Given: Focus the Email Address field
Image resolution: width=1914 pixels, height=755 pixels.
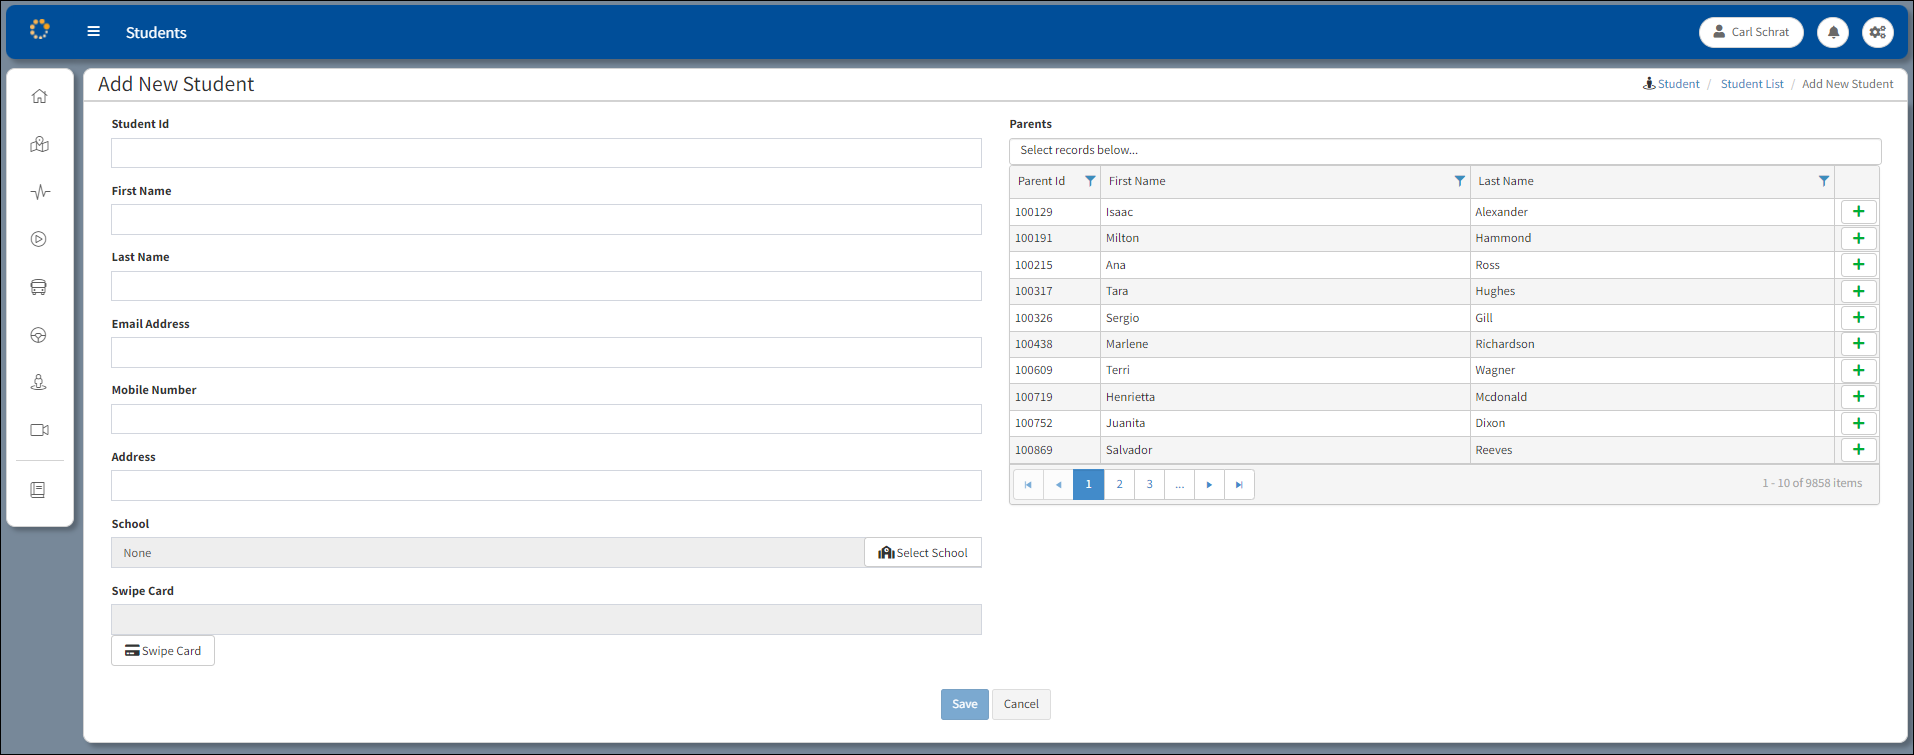Looking at the screenshot, I should 546,353.
